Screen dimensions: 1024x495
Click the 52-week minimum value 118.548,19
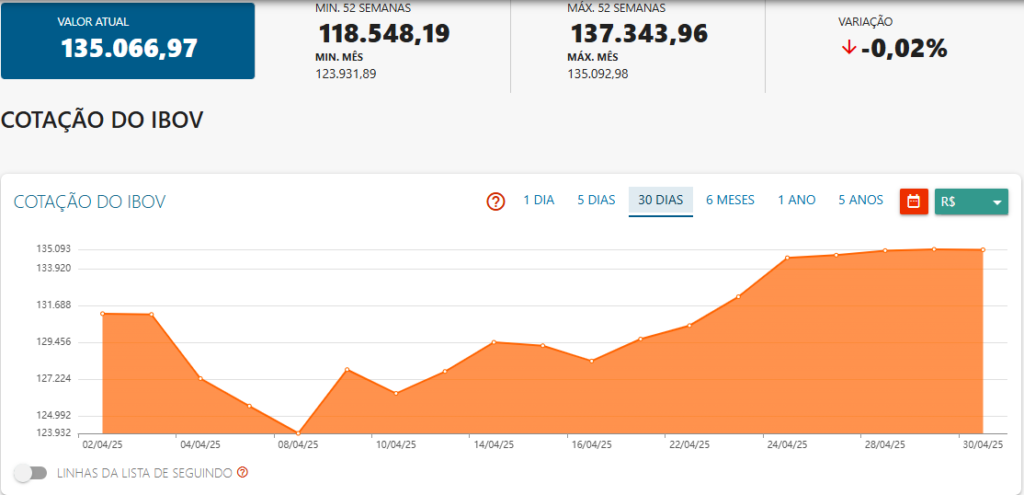(384, 33)
